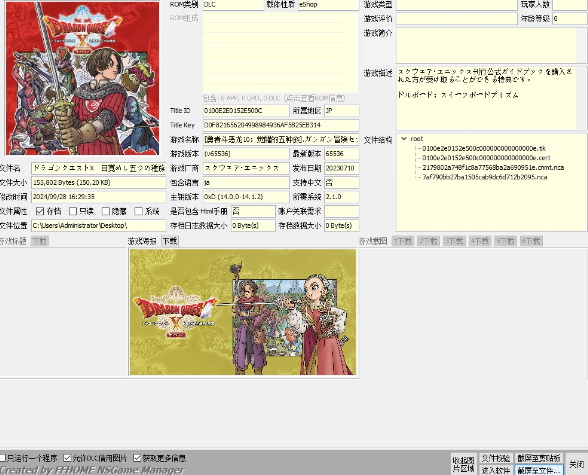Click the 文件校验 button
This screenshot has width=588, height=475.
pyautogui.click(x=495, y=458)
